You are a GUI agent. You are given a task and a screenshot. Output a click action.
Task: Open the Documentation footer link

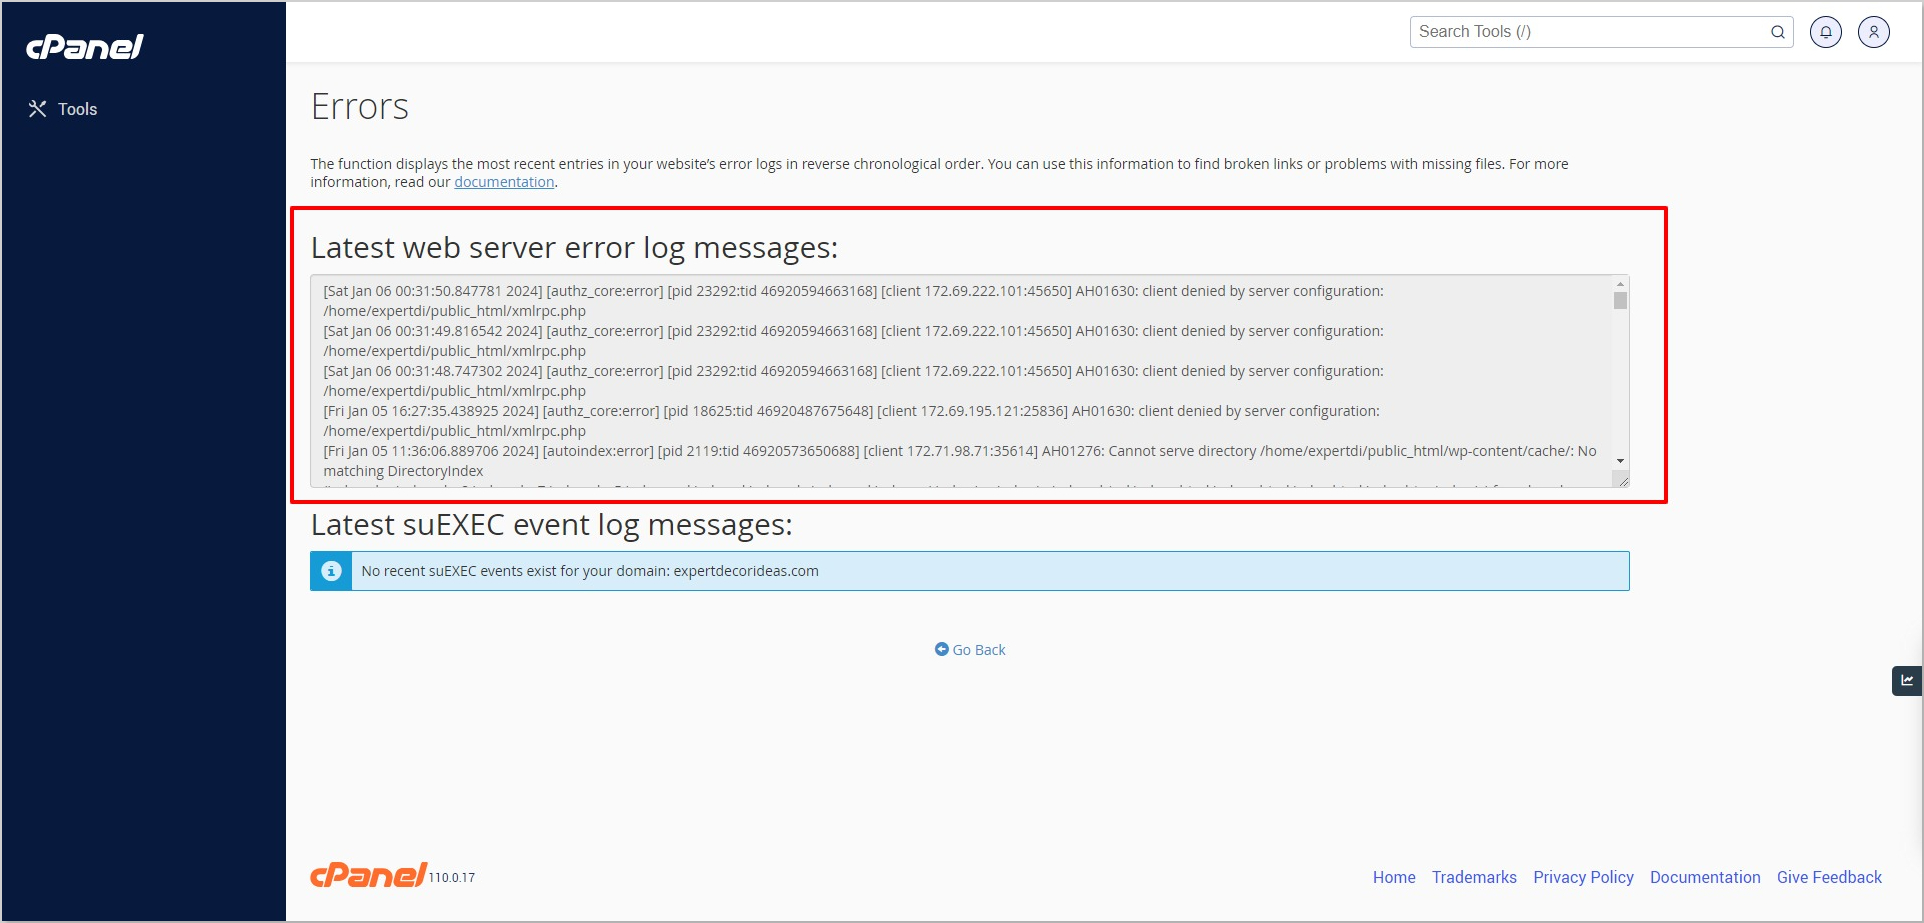click(x=1705, y=877)
